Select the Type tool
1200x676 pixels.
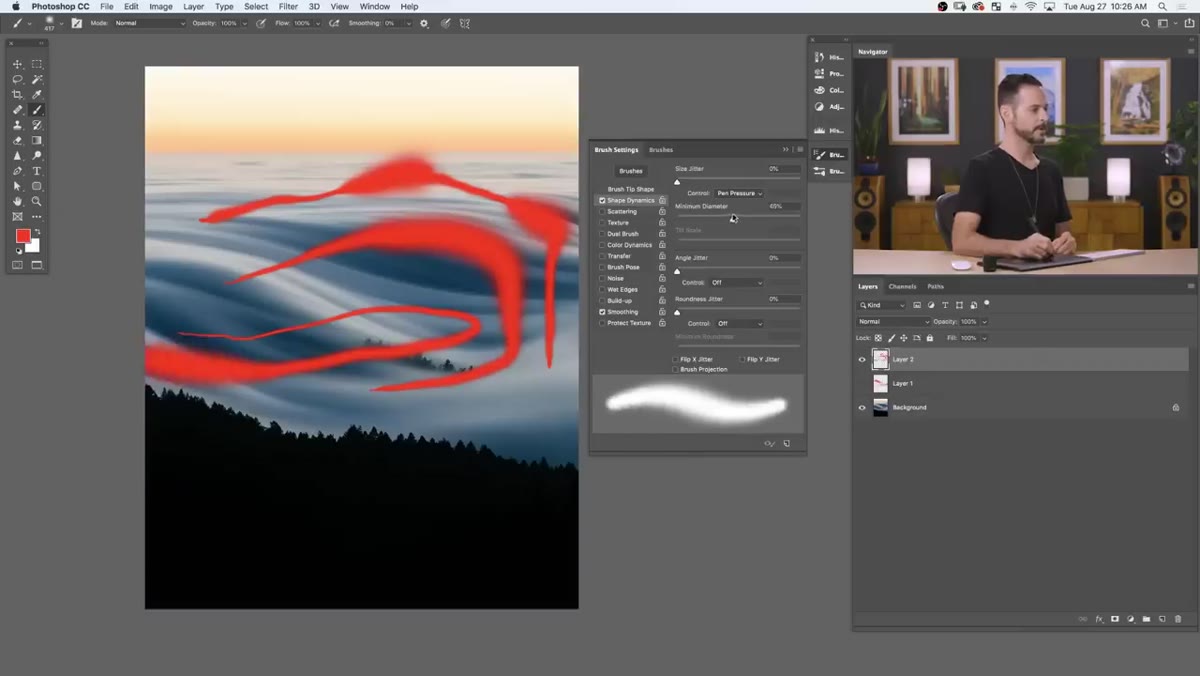click(x=37, y=171)
